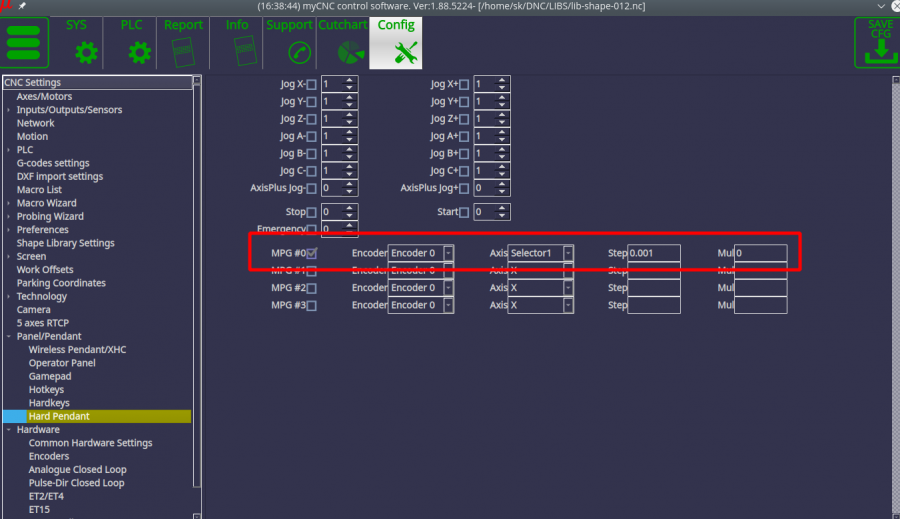Image resolution: width=900 pixels, height=519 pixels.
Task: Select the Config tab
Action: click(x=395, y=43)
